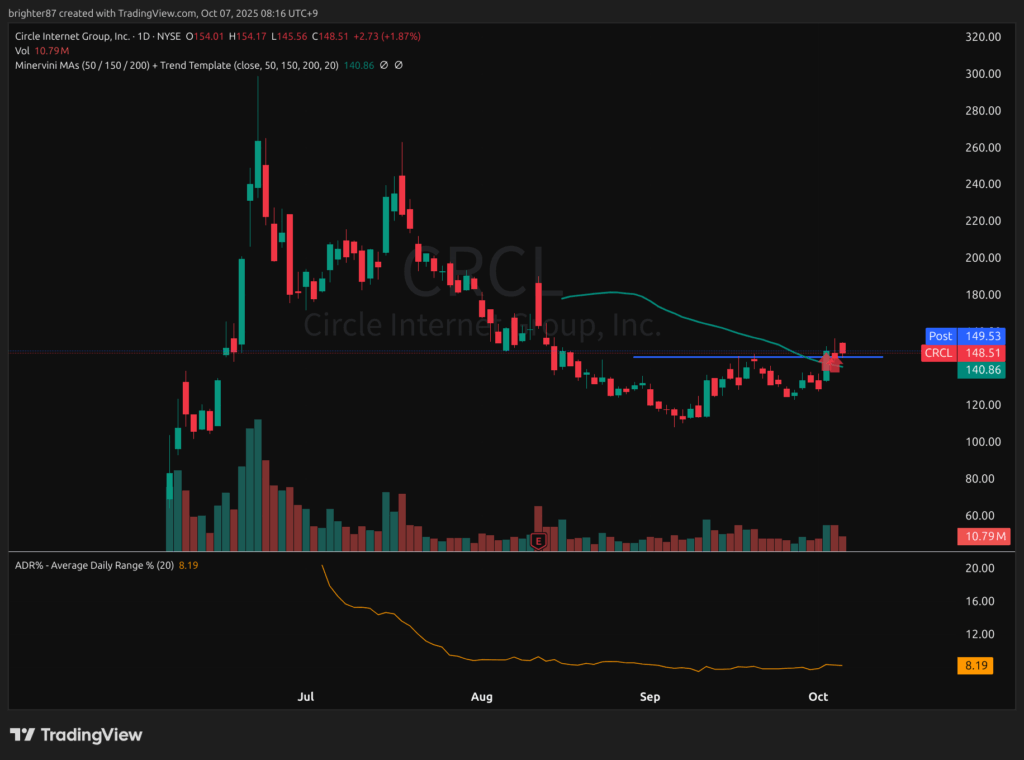Click the TradingView logo icon
This screenshot has width=1024, height=760.
point(22,735)
